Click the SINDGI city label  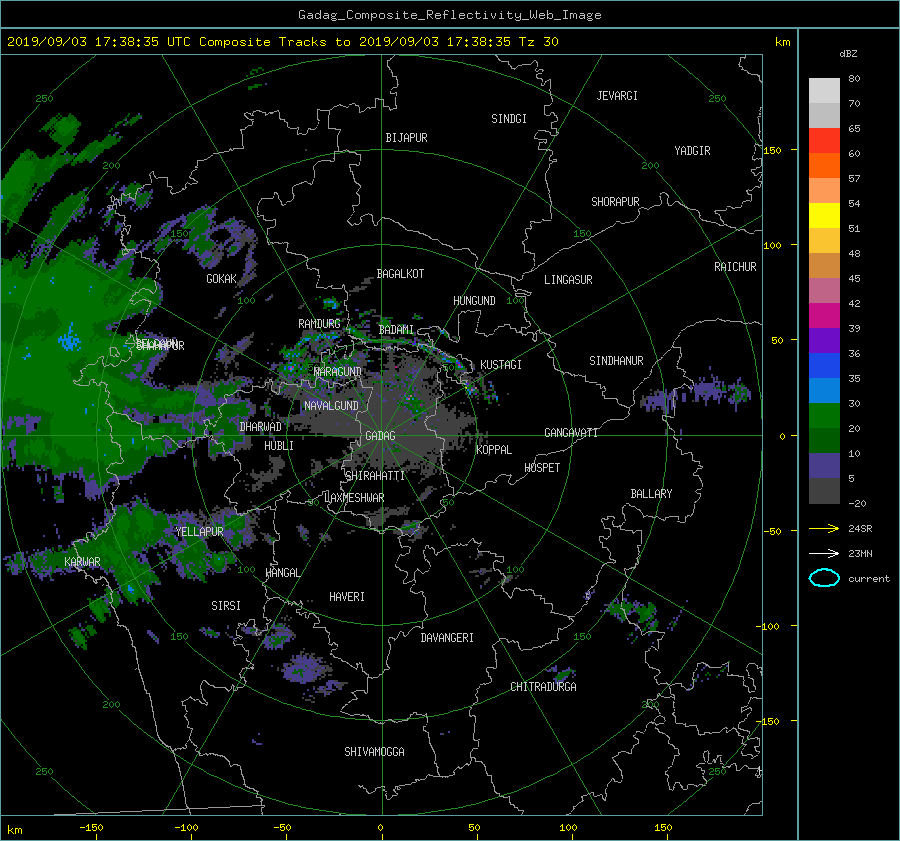(509, 119)
